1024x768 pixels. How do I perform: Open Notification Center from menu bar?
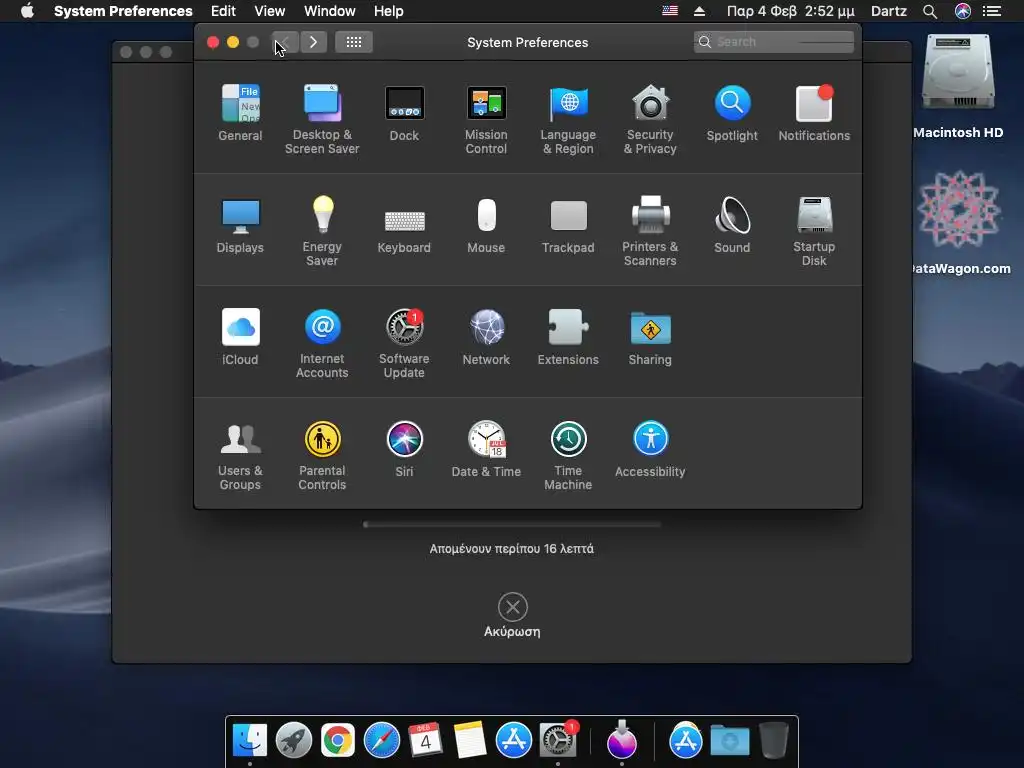click(992, 11)
